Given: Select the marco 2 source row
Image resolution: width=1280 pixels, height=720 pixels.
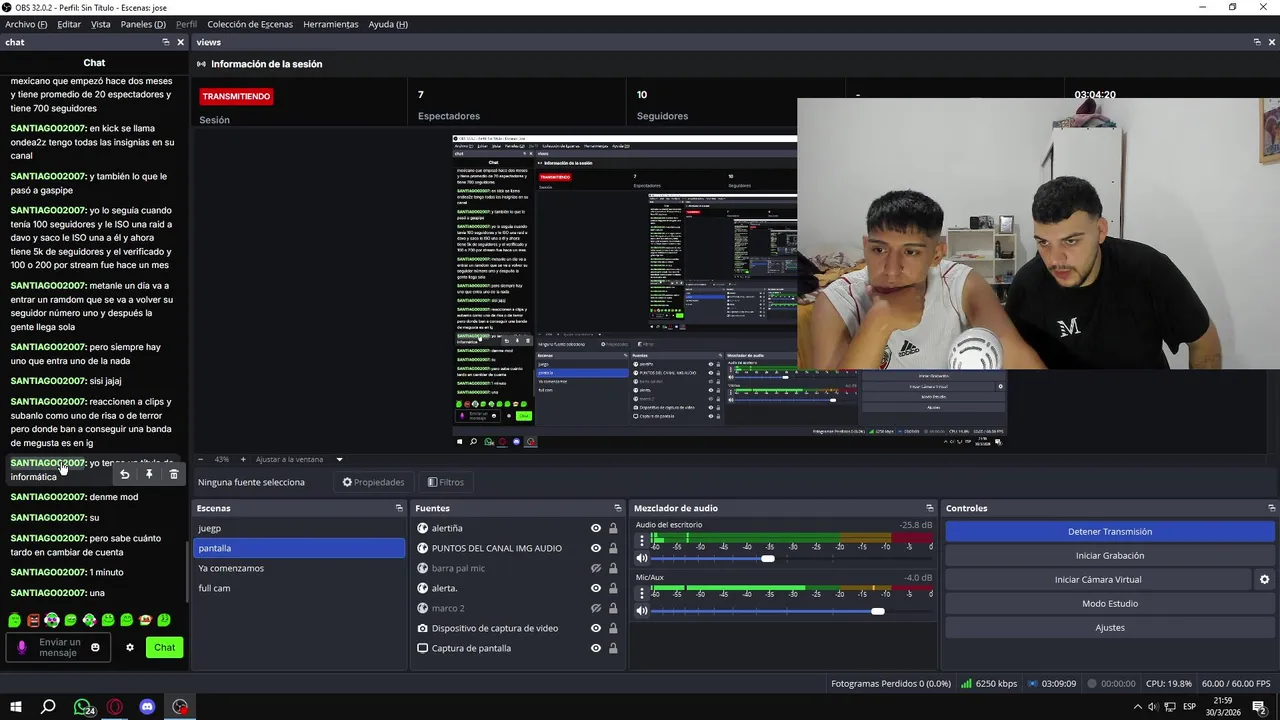Looking at the screenshot, I should pos(518,608).
